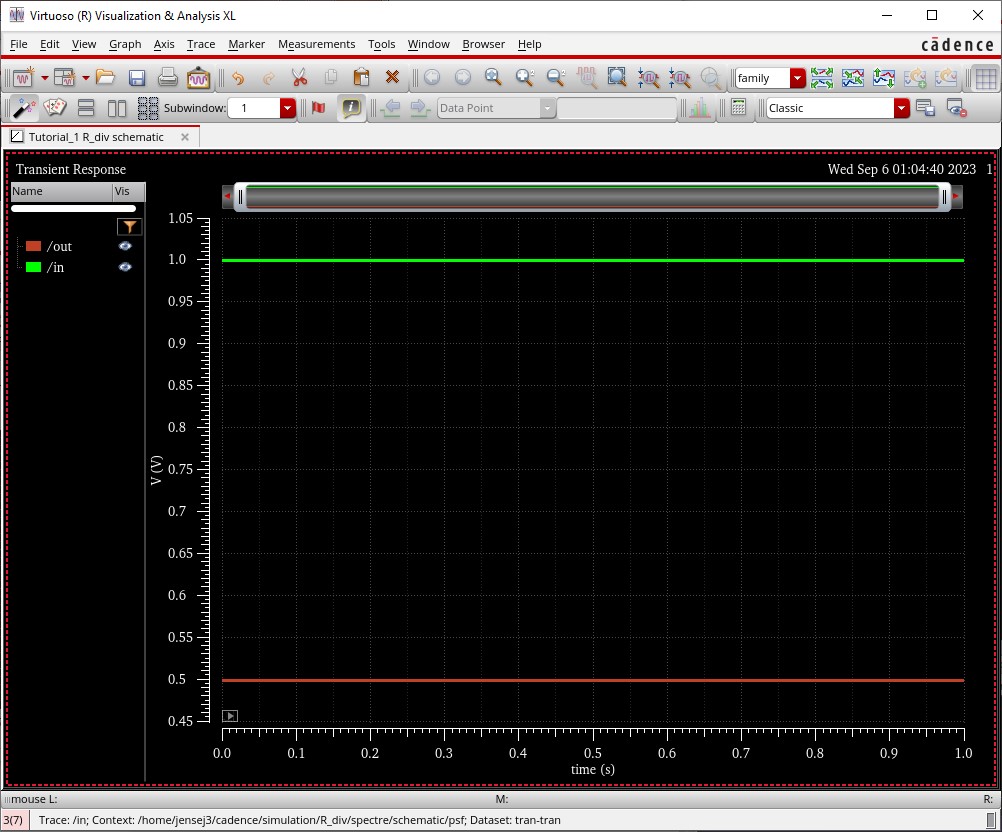Open the family plot mode dropdown
Image resolution: width=1002 pixels, height=832 pixels.
click(x=797, y=77)
